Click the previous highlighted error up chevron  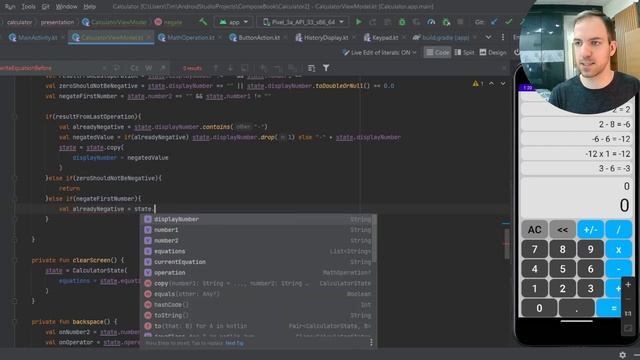click(x=491, y=84)
